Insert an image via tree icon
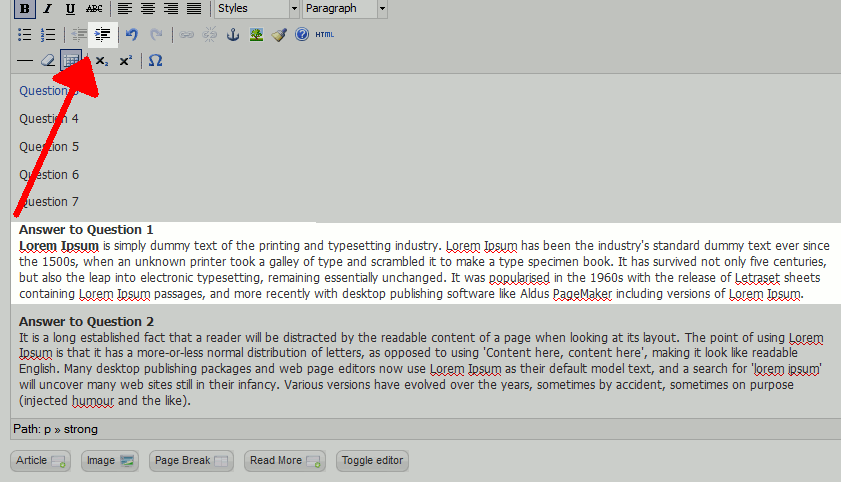This screenshot has width=841, height=482. tap(256, 34)
